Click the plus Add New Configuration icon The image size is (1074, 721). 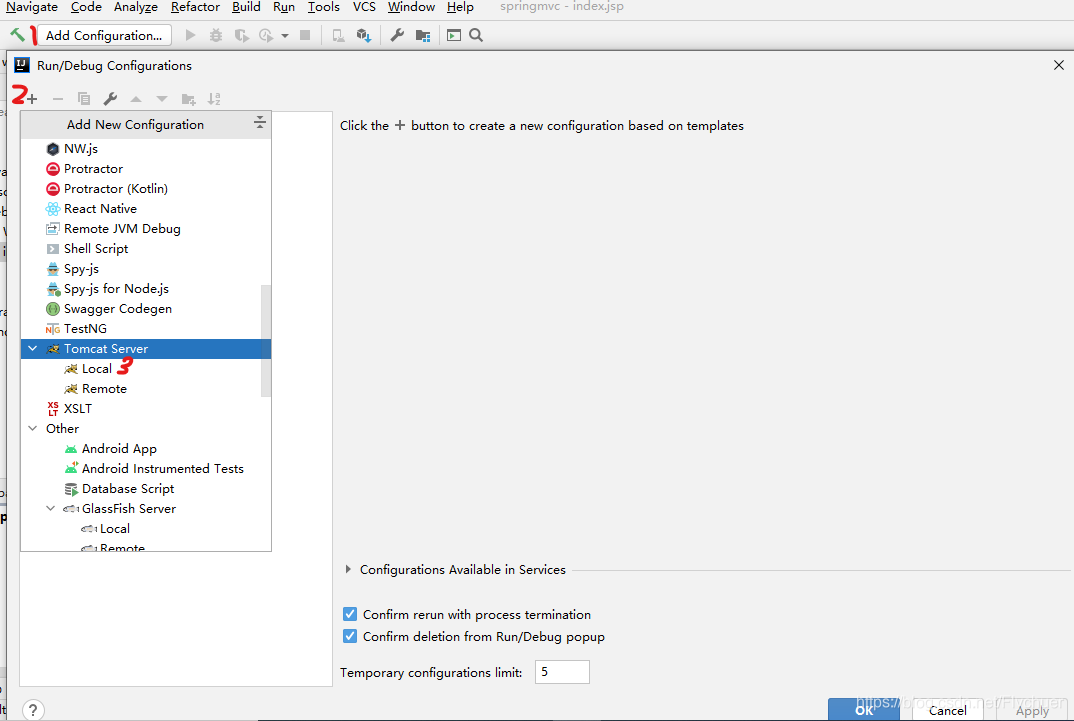(32, 99)
